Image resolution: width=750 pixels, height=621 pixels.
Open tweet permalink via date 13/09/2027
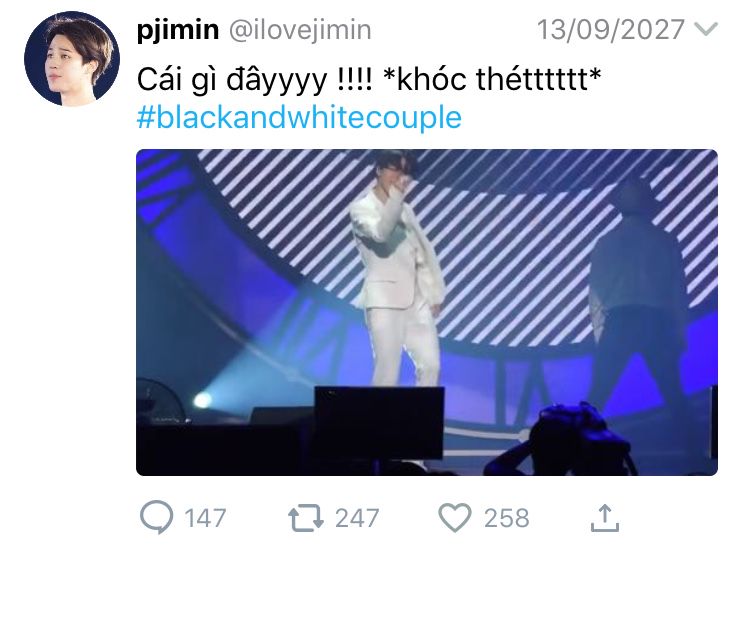[610, 30]
